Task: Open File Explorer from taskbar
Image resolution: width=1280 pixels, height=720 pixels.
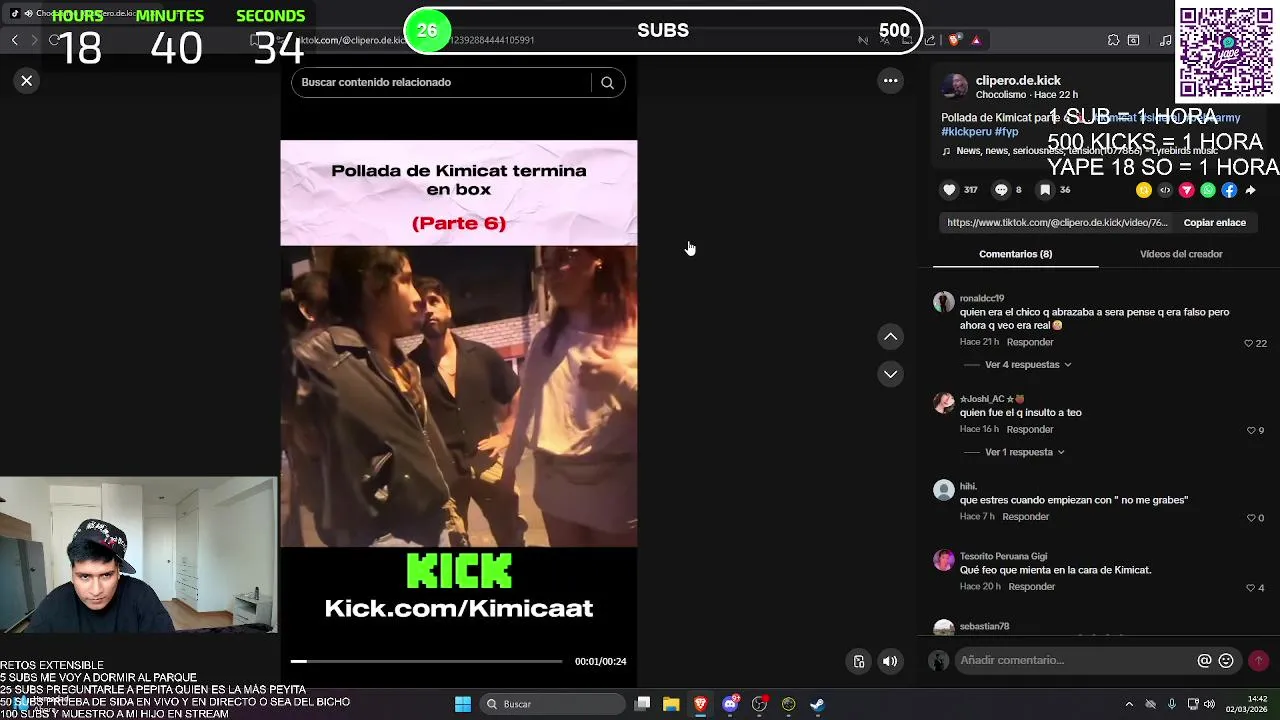Action: (671, 704)
